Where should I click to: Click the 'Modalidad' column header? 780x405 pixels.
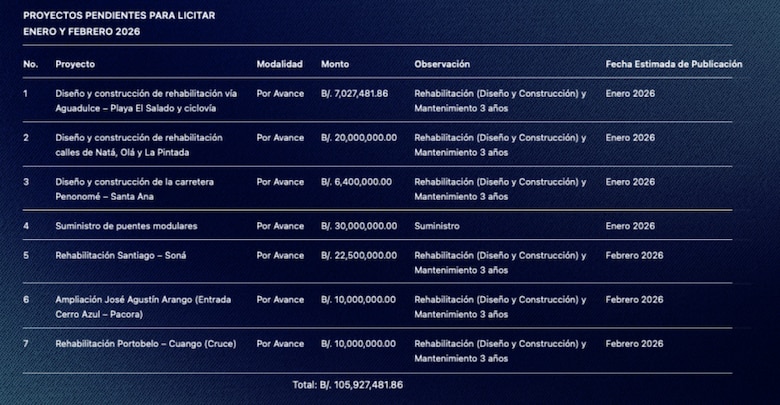pos(279,64)
